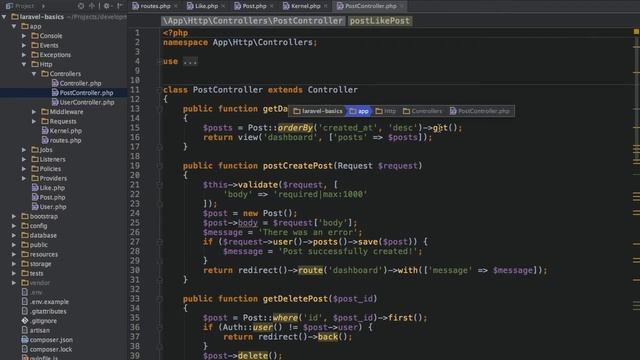
Task: Click Http in navigation popup
Action: (385, 111)
